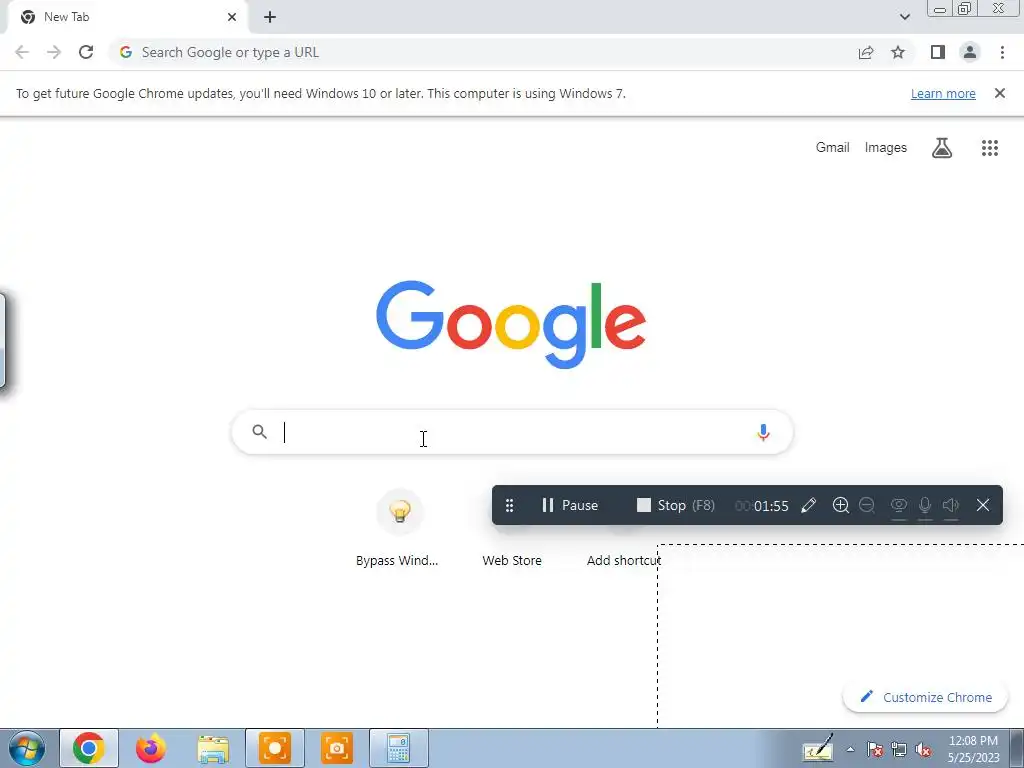The width and height of the screenshot is (1024, 768).
Task: Open the orange screen recorder taskbar app
Action: click(275, 748)
